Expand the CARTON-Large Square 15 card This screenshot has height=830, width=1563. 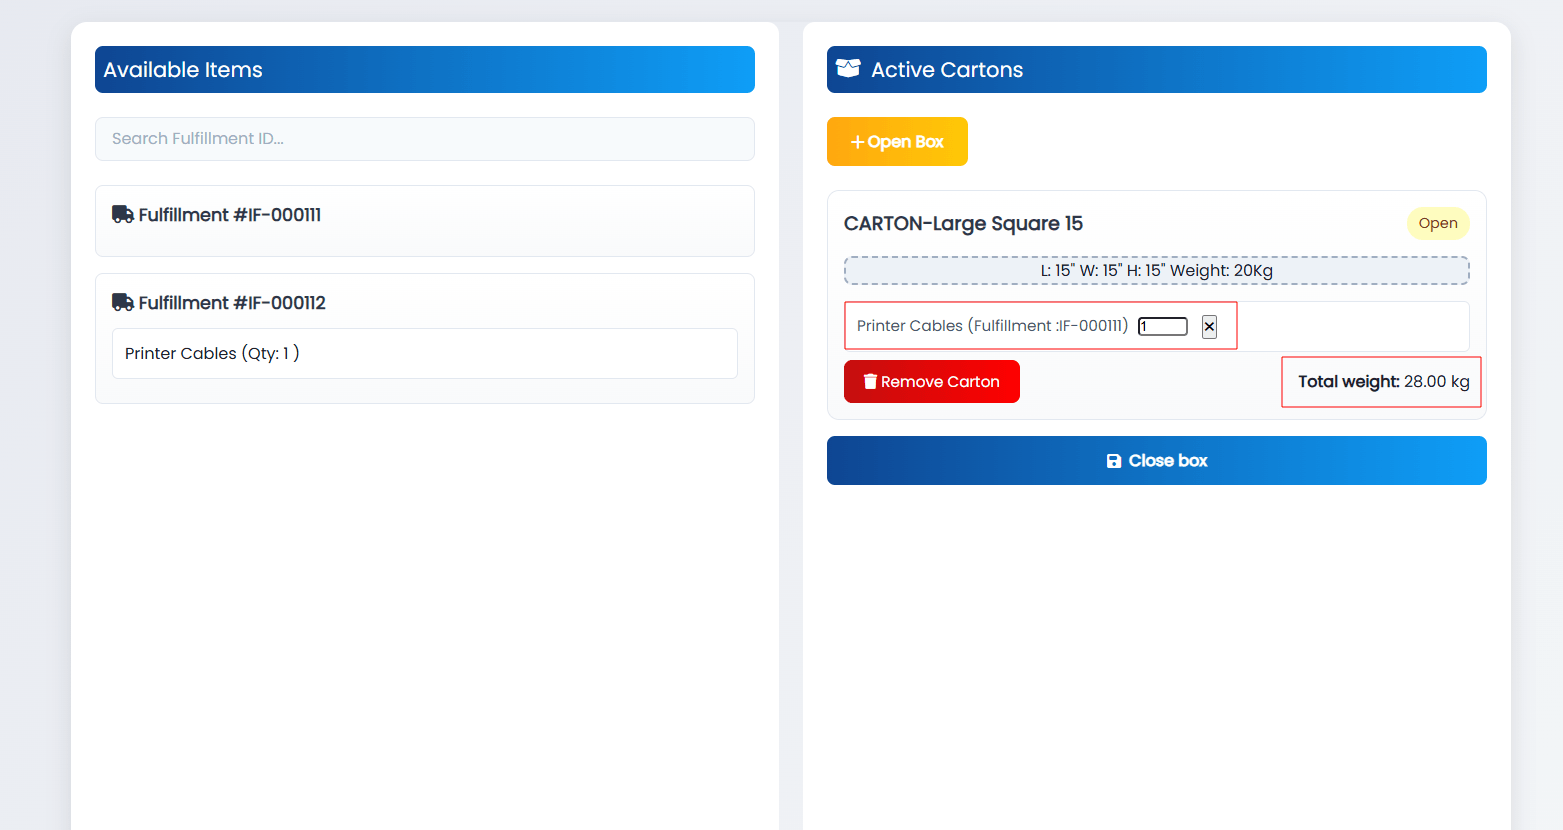pos(963,223)
